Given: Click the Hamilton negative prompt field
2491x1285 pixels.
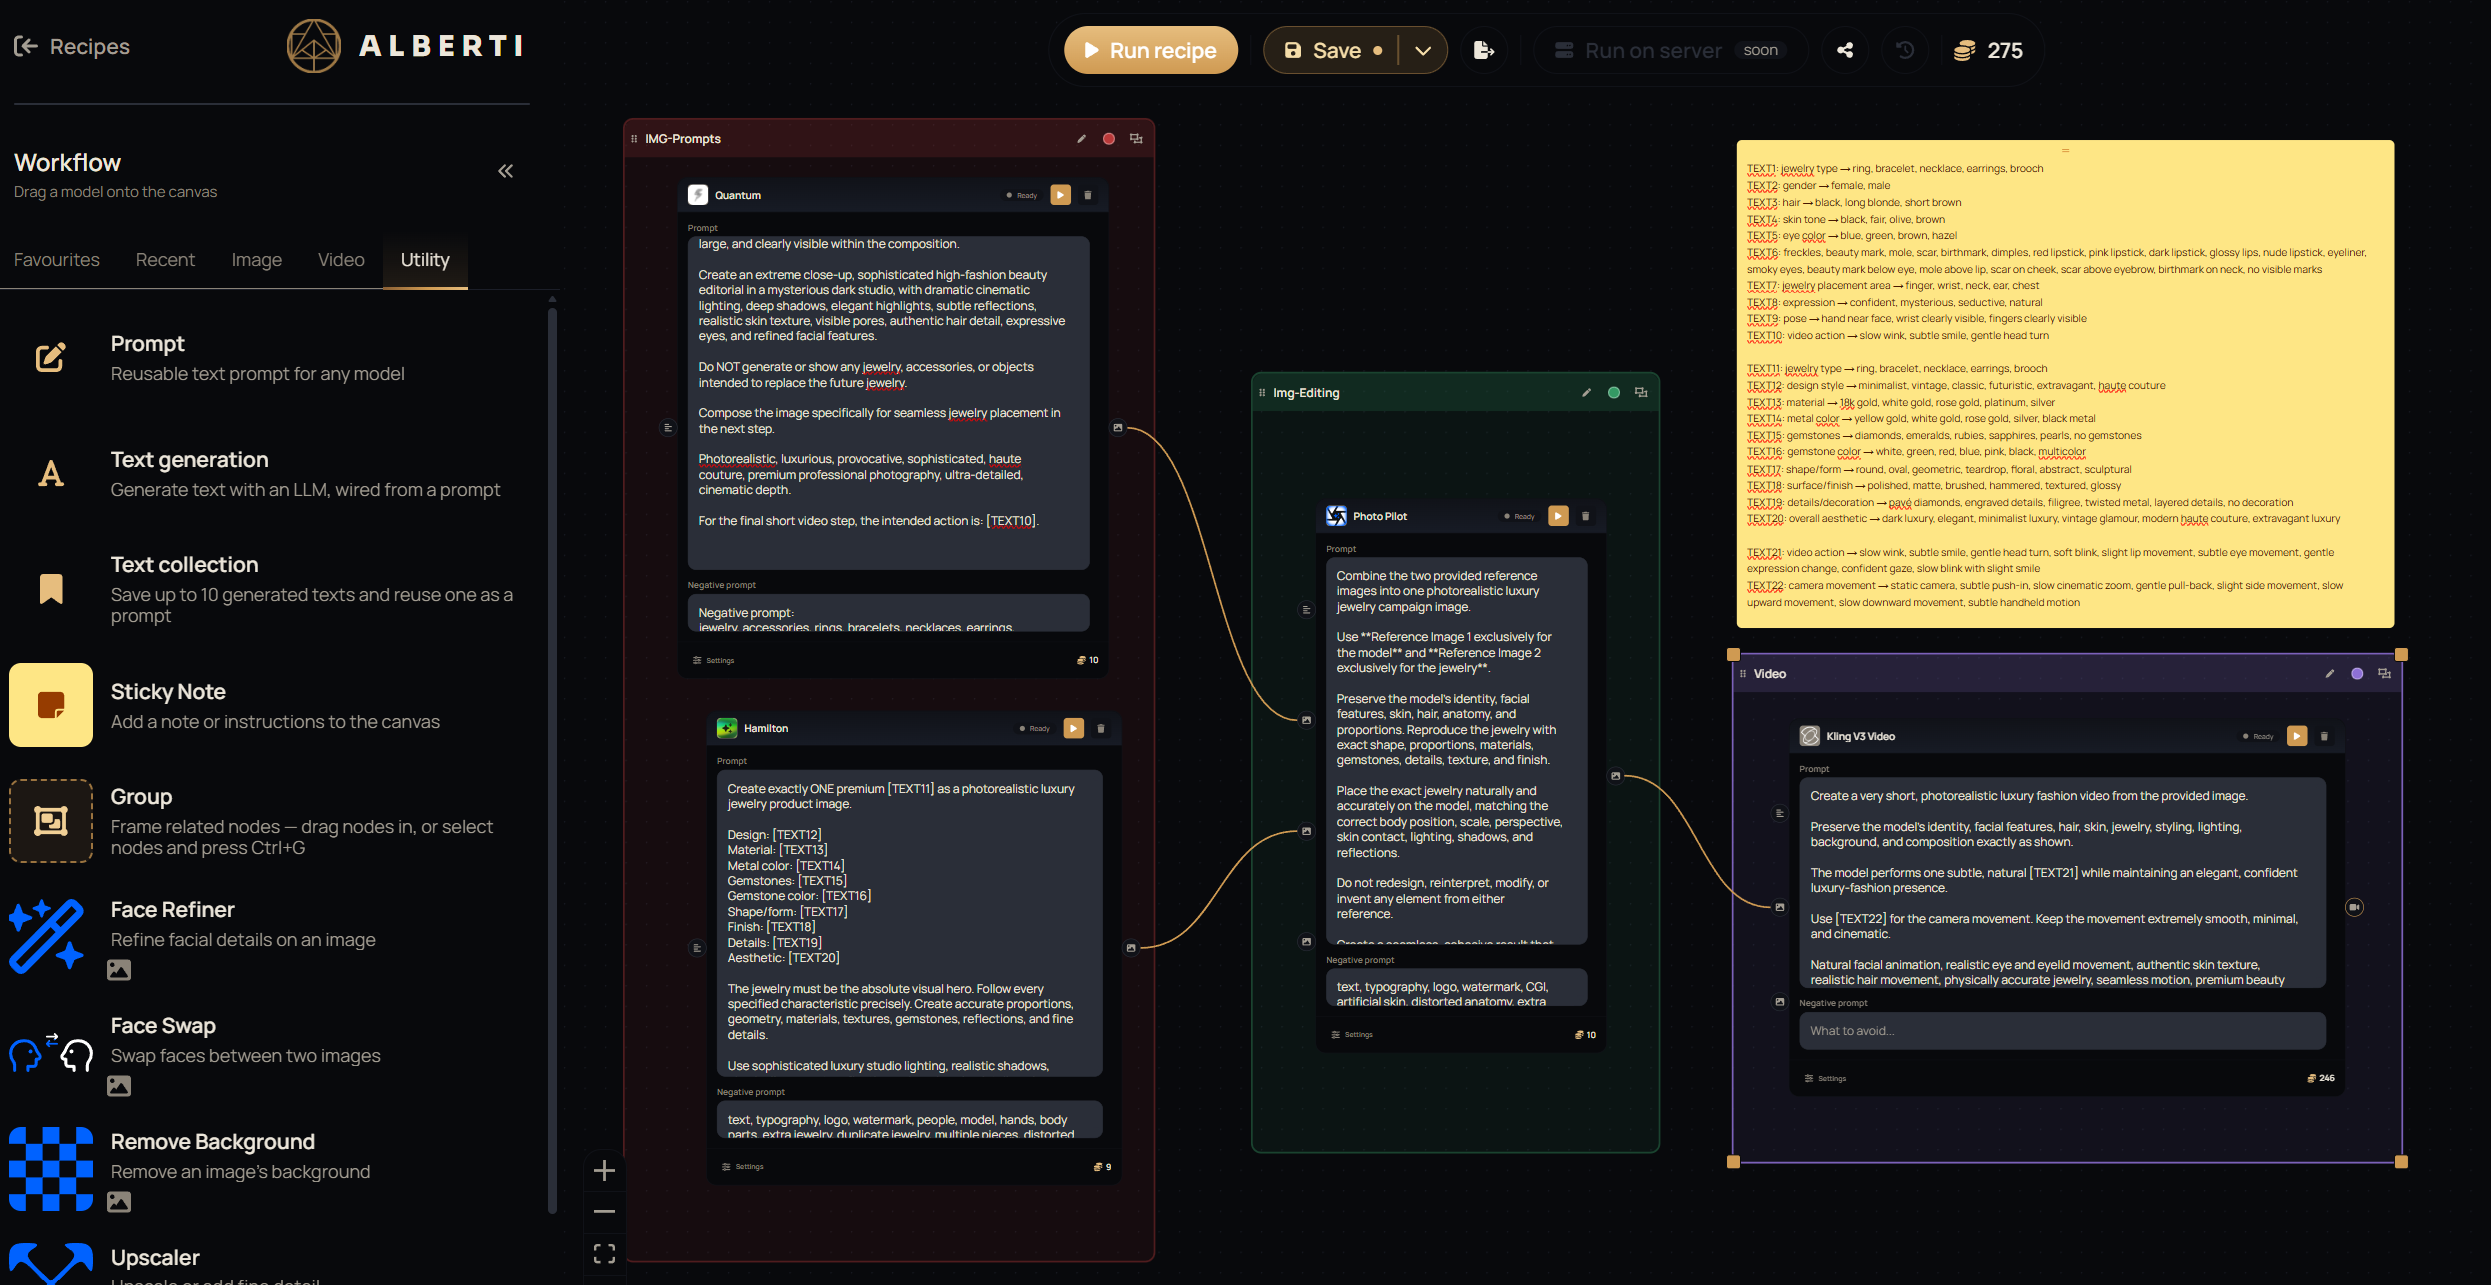Looking at the screenshot, I should click(x=910, y=1119).
